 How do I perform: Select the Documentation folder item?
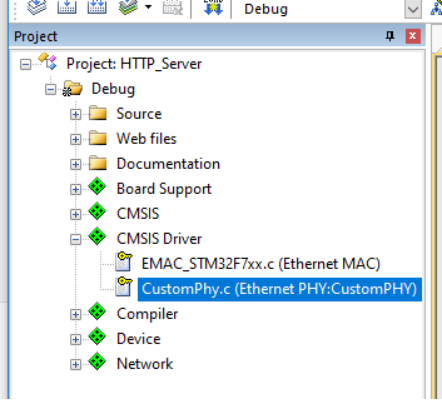coord(168,164)
